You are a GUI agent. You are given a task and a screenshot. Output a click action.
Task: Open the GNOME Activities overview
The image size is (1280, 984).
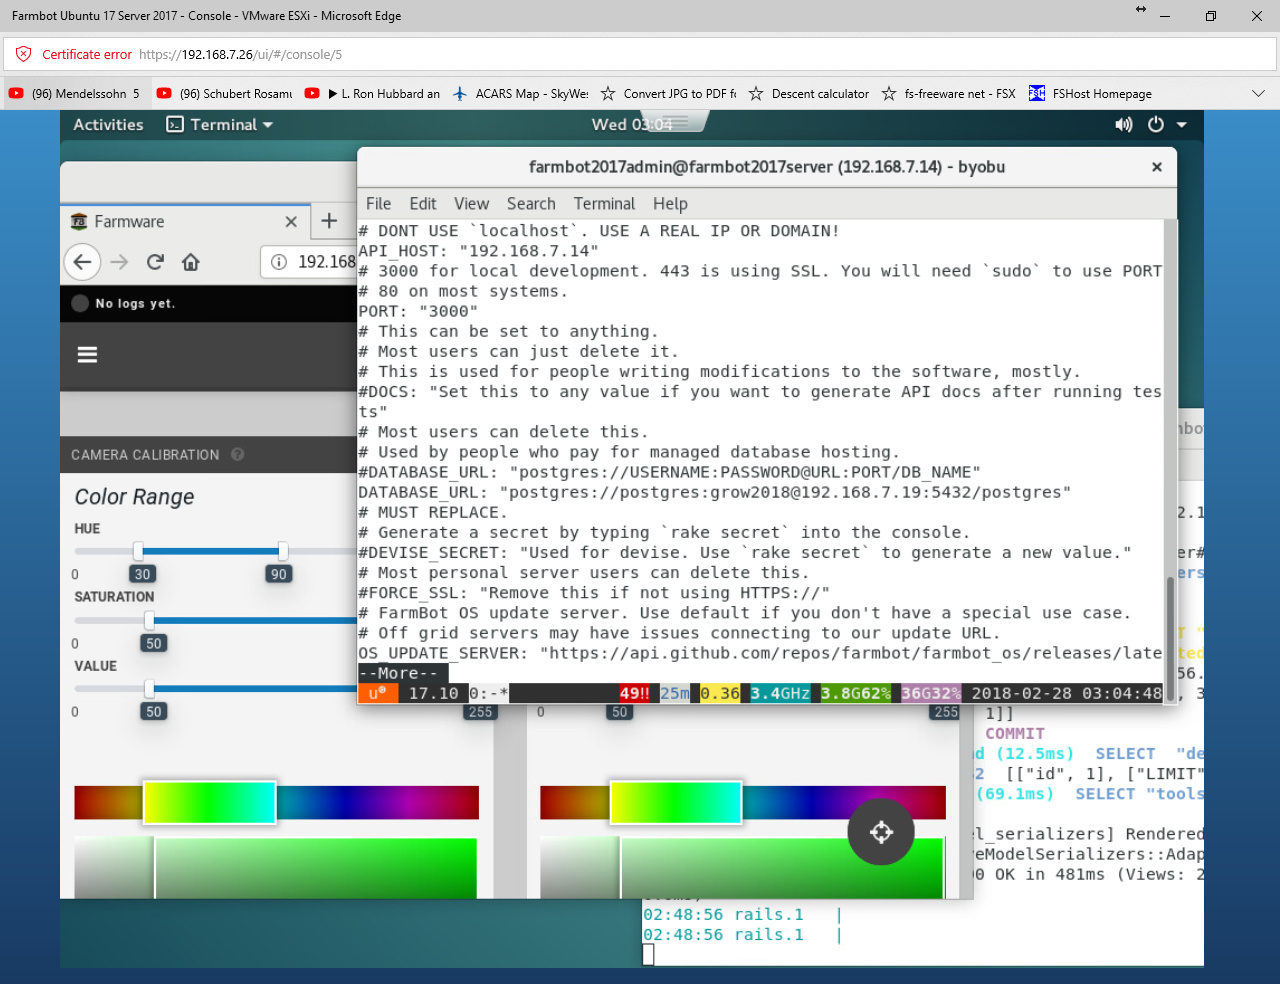point(108,124)
